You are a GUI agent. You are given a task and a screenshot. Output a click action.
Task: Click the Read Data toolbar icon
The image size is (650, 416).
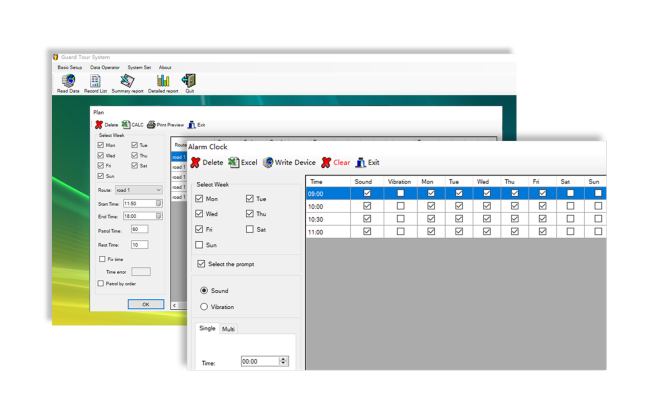point(68,82)
